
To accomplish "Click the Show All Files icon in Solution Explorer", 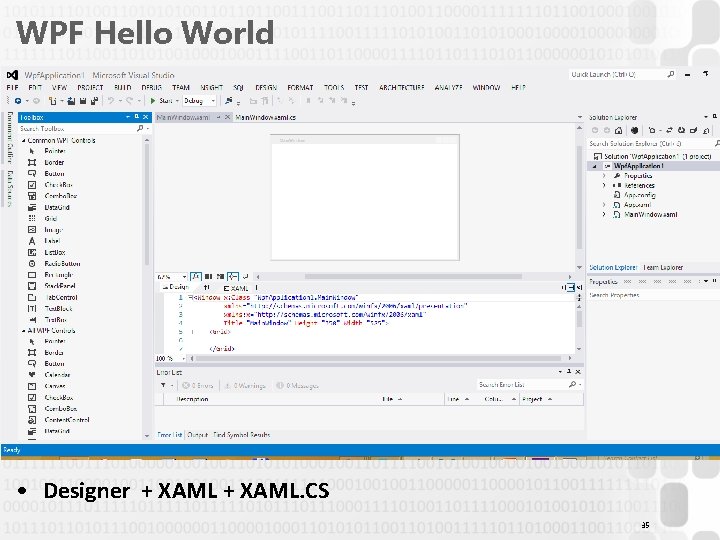I will click(706, 130).
